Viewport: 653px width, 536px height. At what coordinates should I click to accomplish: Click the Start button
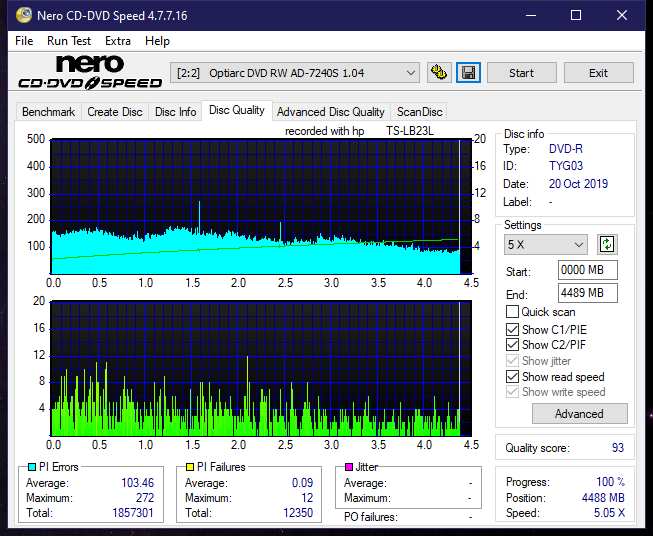(521, 73)
